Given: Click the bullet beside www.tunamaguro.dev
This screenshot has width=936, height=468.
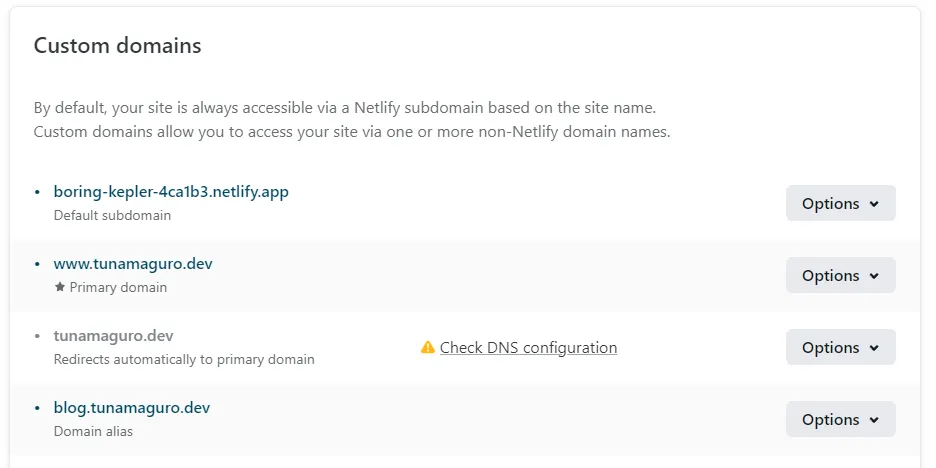Looking at the screenshot, I should click(38, 264).
